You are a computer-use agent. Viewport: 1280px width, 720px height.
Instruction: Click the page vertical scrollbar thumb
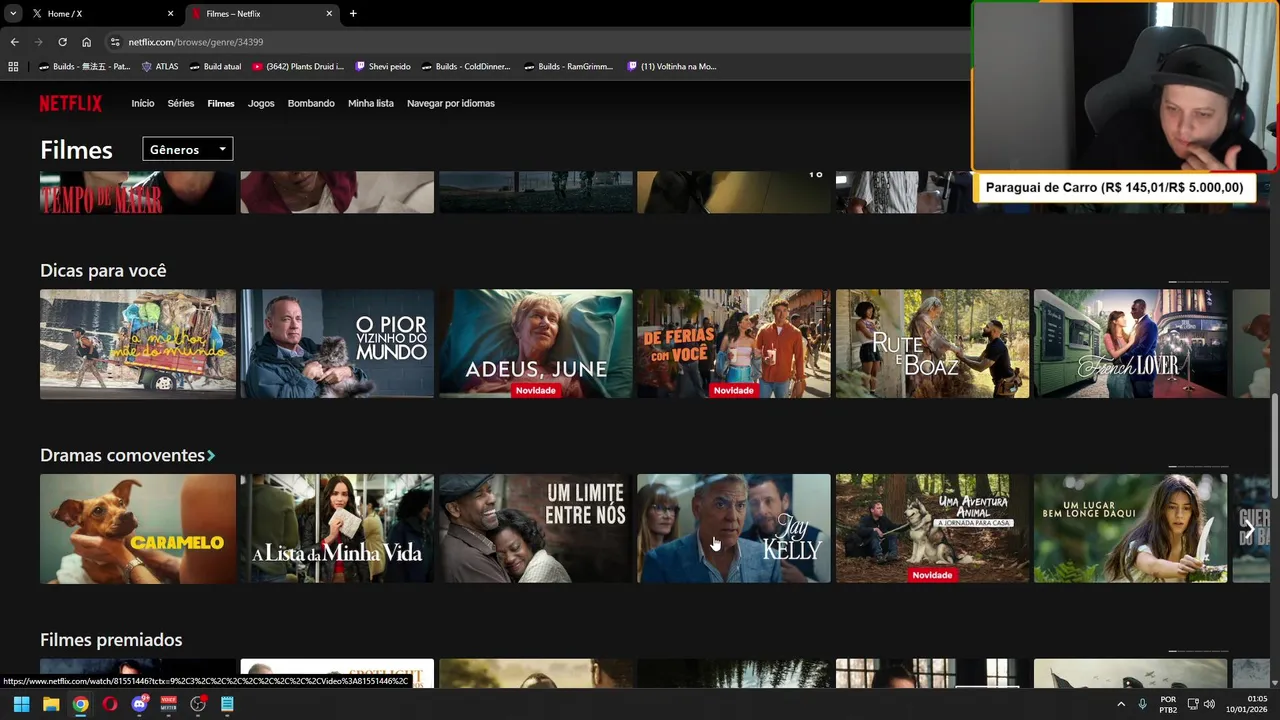click(x=1275, y=446)
